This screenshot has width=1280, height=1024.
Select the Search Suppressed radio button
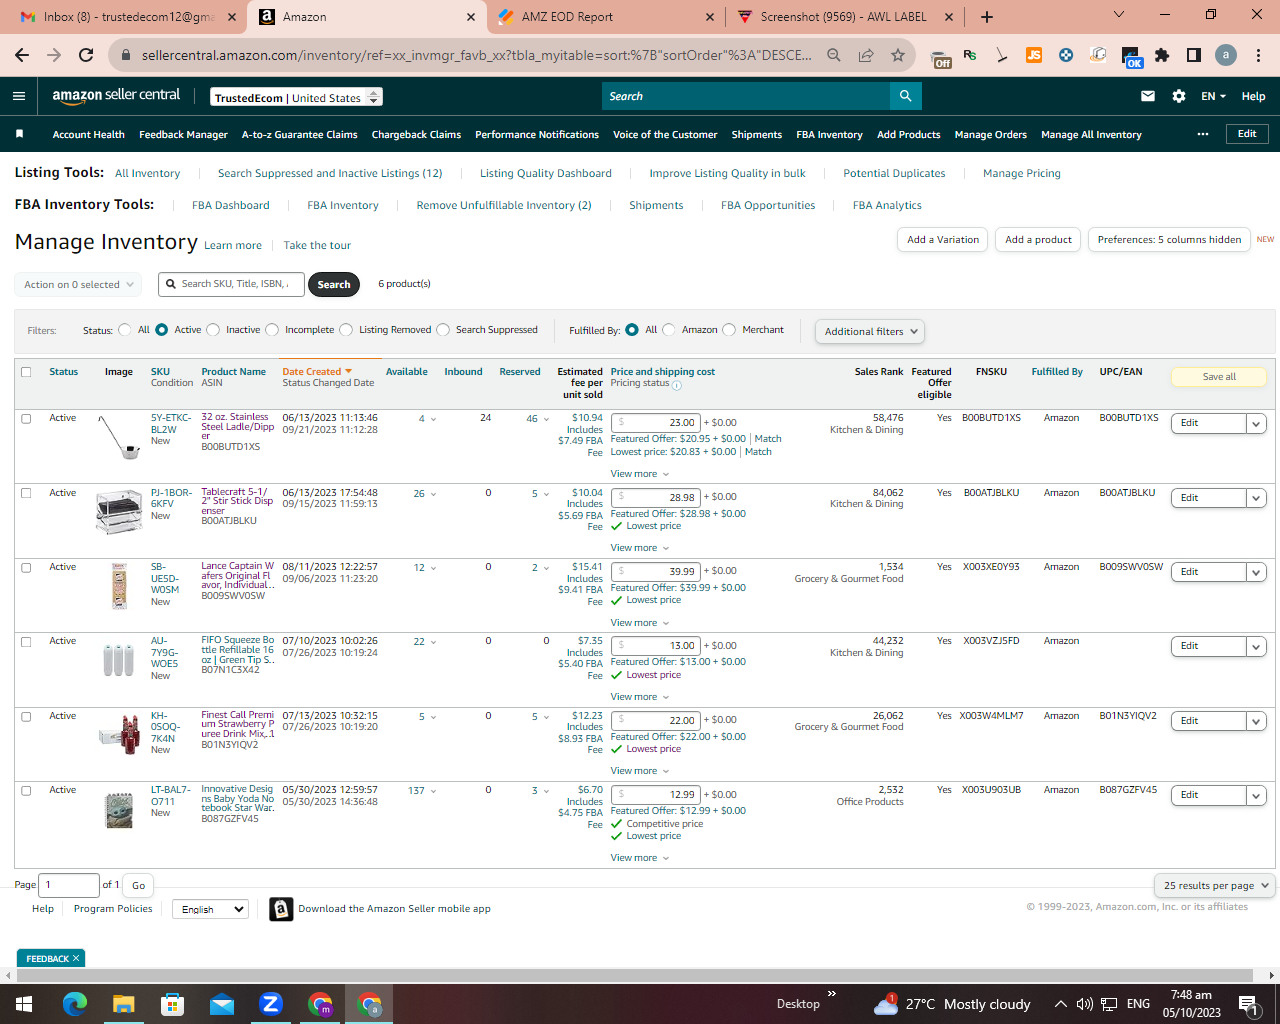point(443,330)
